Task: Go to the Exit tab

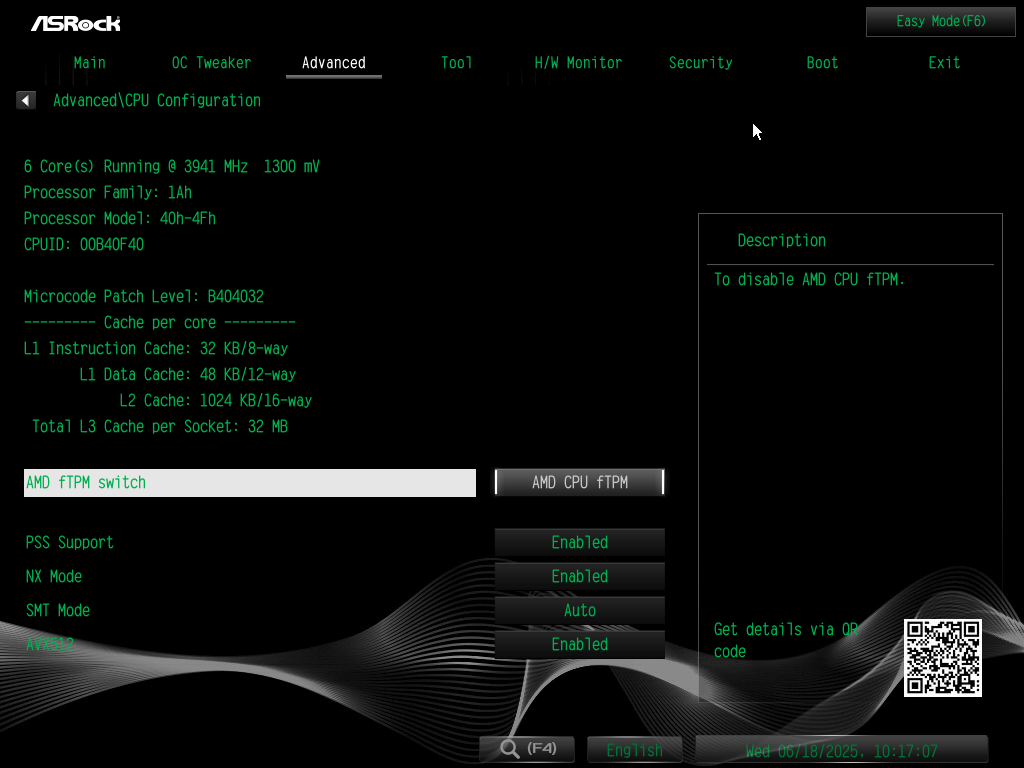Action: click(944, 63)
